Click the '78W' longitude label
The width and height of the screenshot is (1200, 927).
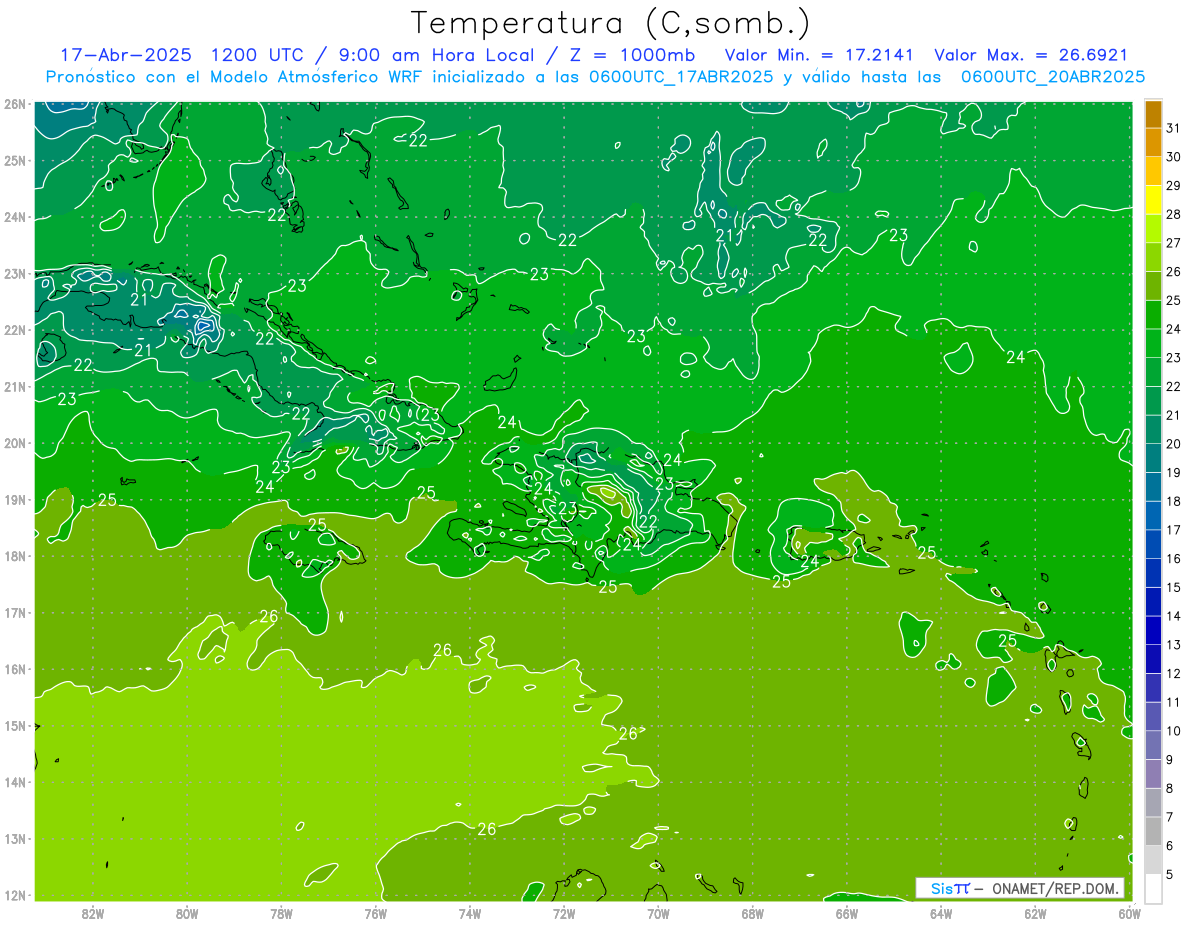[281, 913]
